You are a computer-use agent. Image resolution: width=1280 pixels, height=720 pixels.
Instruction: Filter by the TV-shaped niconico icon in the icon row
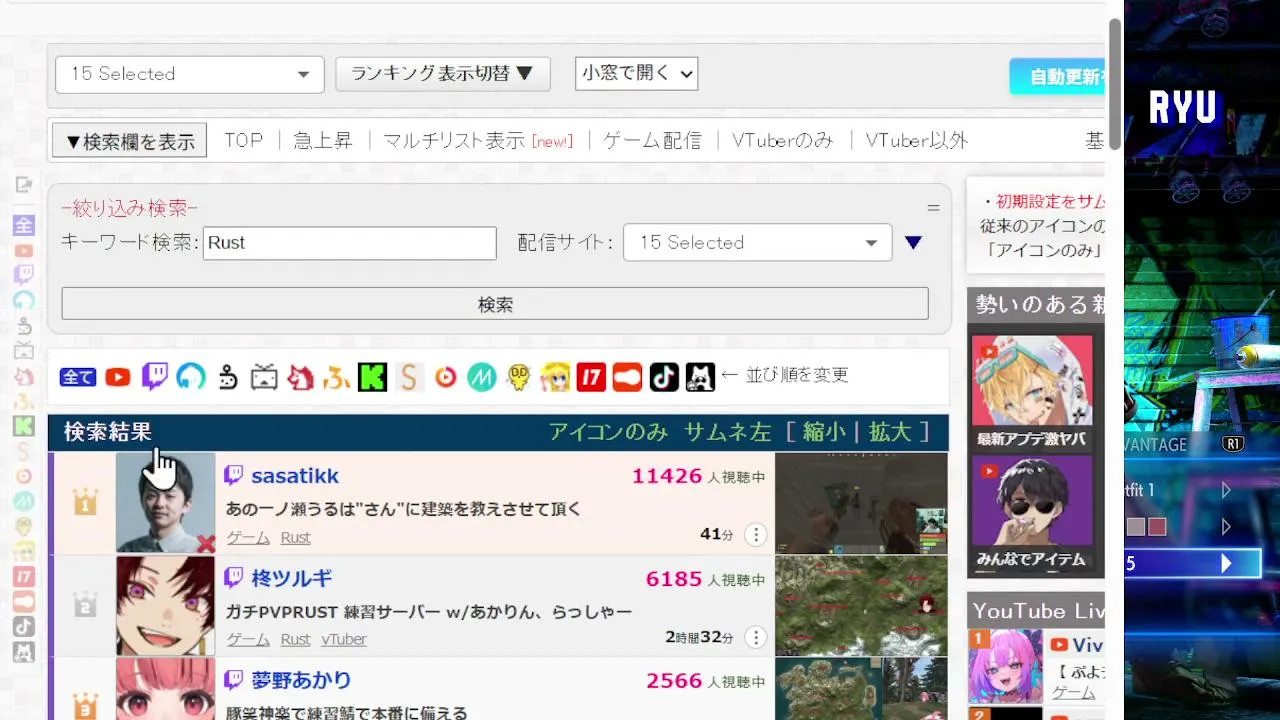[x=264, y=377]
